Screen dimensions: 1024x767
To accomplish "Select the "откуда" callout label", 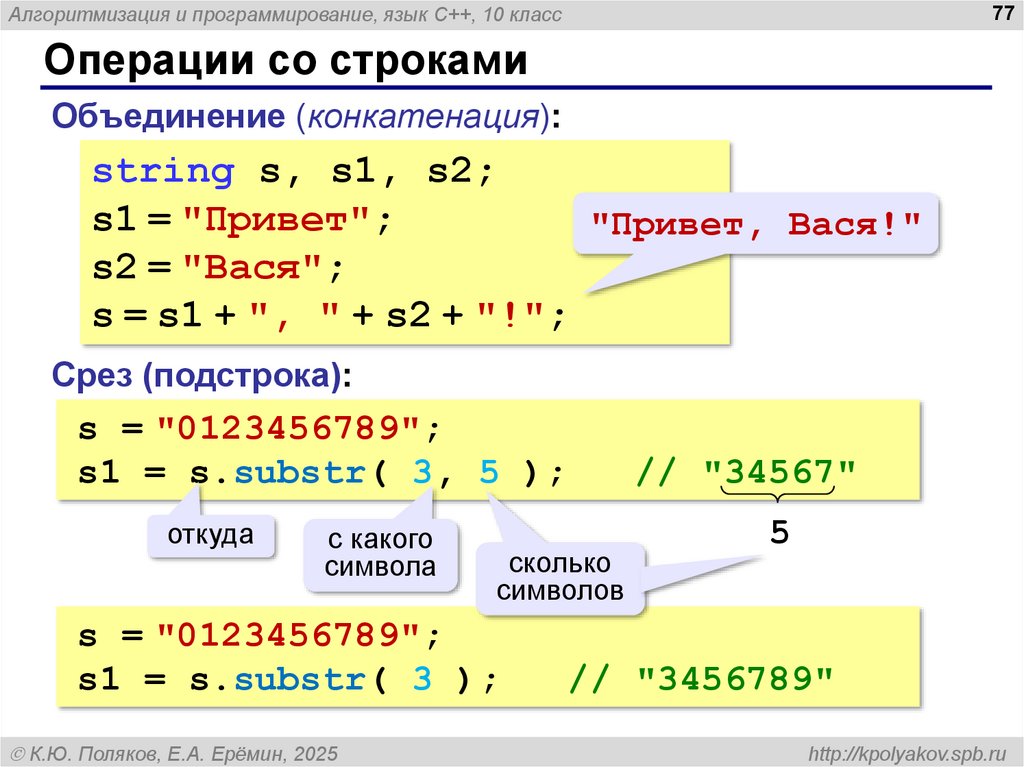I will [210, 535].
